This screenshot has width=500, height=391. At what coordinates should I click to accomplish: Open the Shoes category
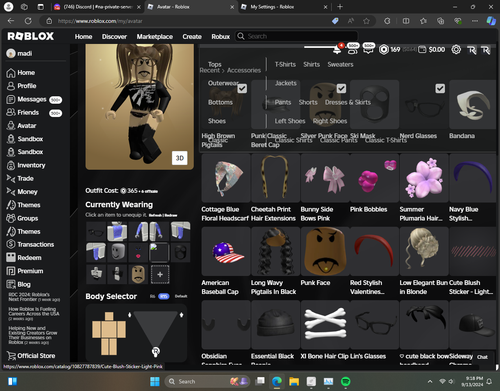217,121
